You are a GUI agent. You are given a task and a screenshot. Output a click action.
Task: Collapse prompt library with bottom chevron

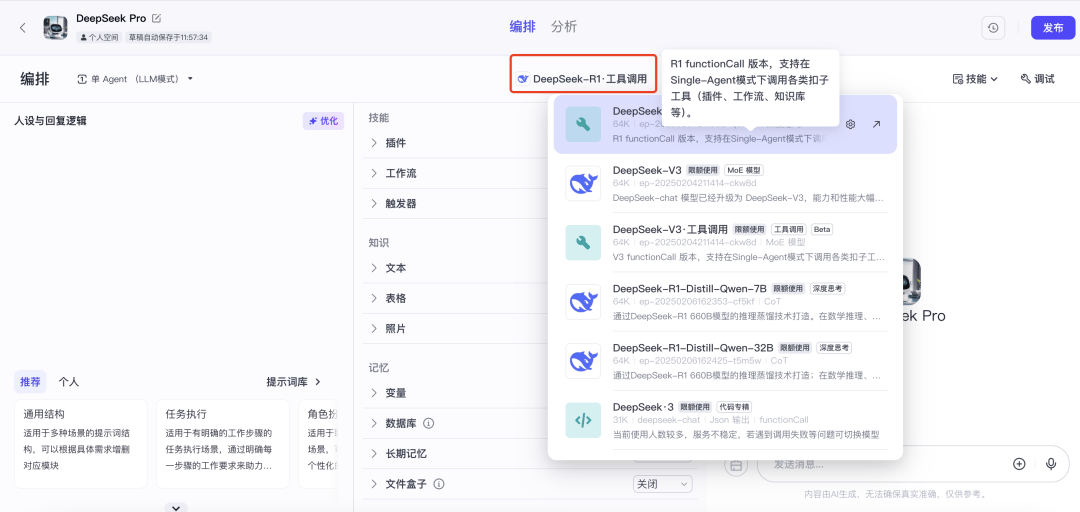pos(176,508)
